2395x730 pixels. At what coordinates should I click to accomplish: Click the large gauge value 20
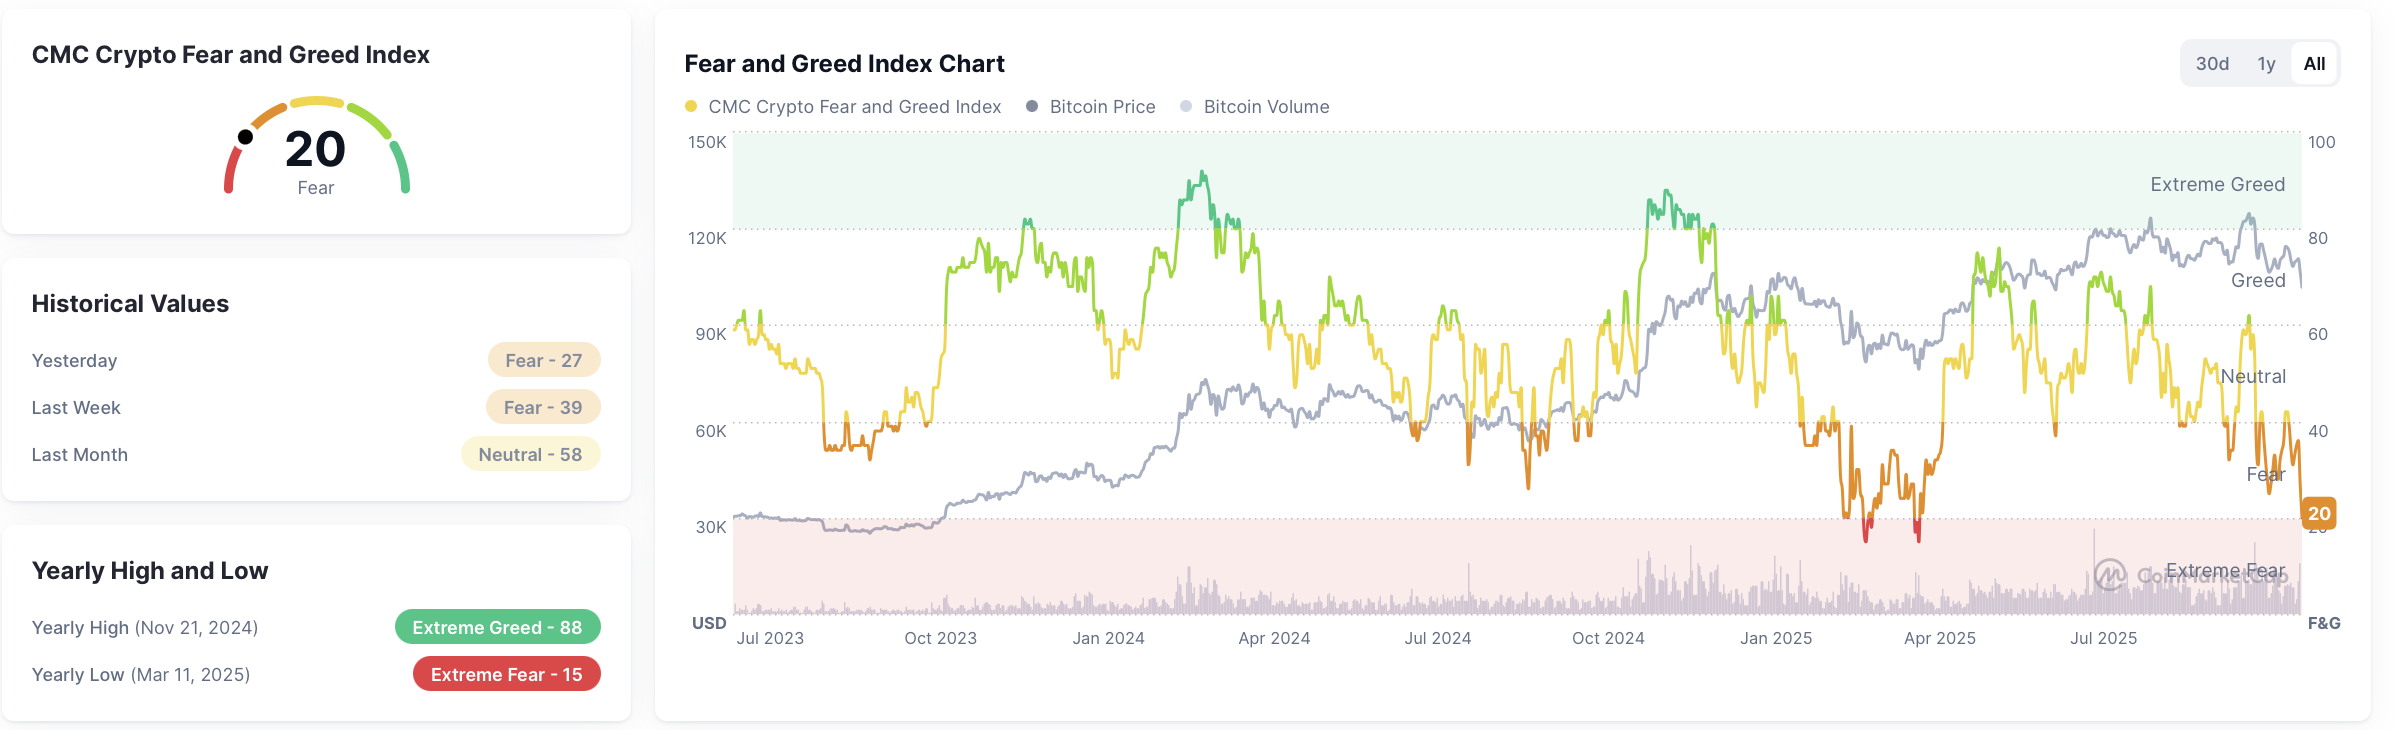point(315,150)
